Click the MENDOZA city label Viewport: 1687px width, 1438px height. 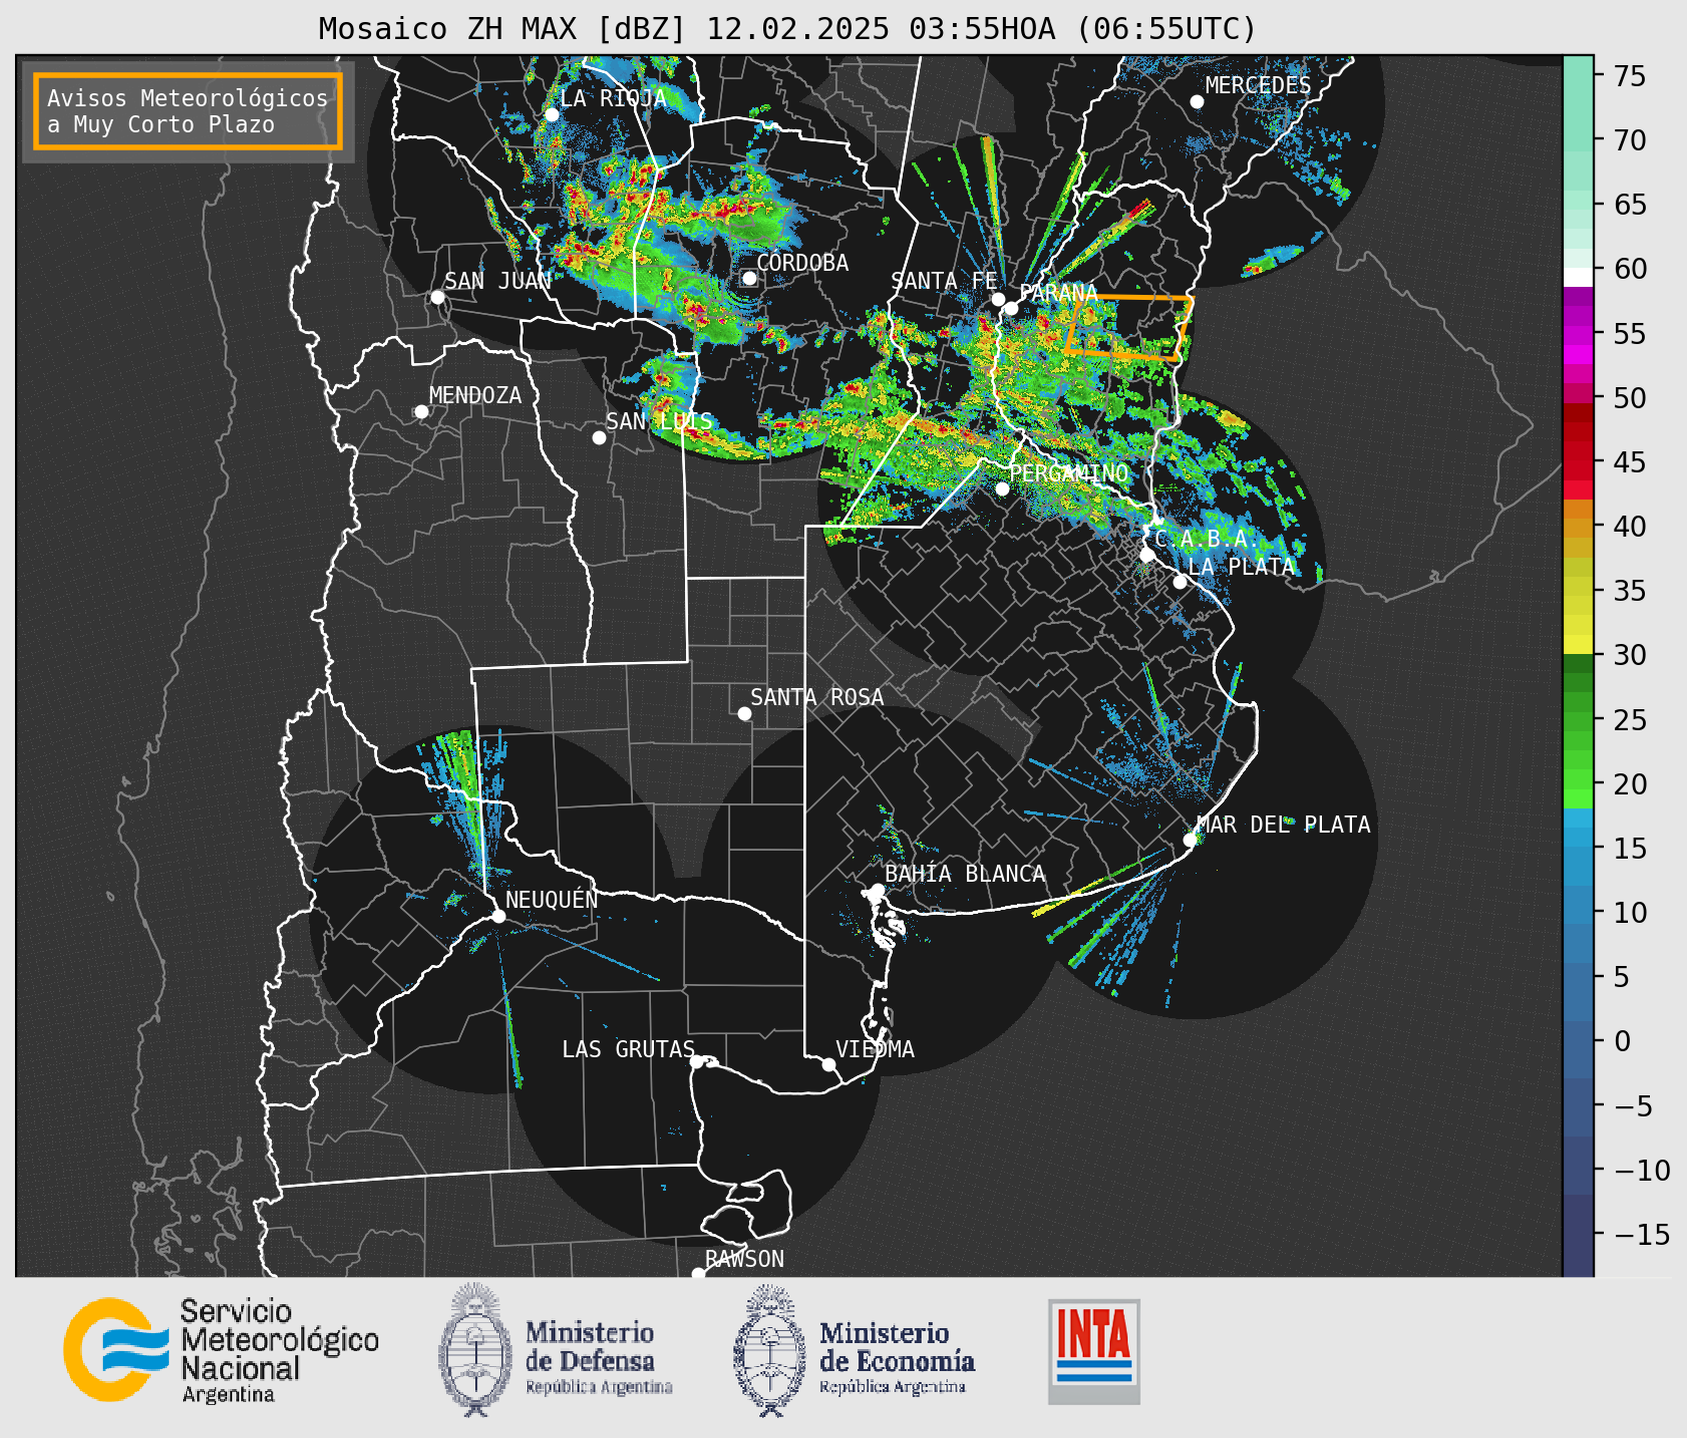tap(475, 396)
